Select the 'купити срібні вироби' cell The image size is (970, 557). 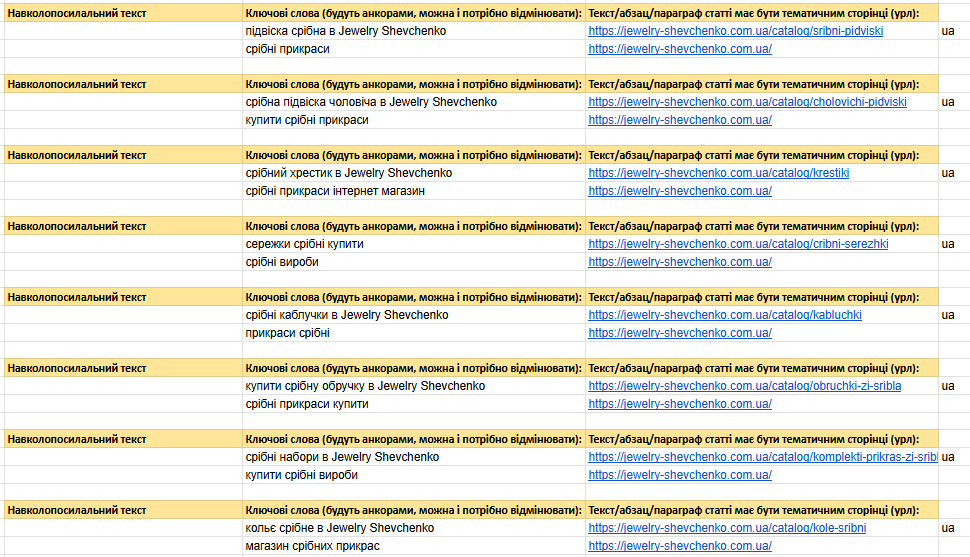pyautogui.click(x=414, y=475)
